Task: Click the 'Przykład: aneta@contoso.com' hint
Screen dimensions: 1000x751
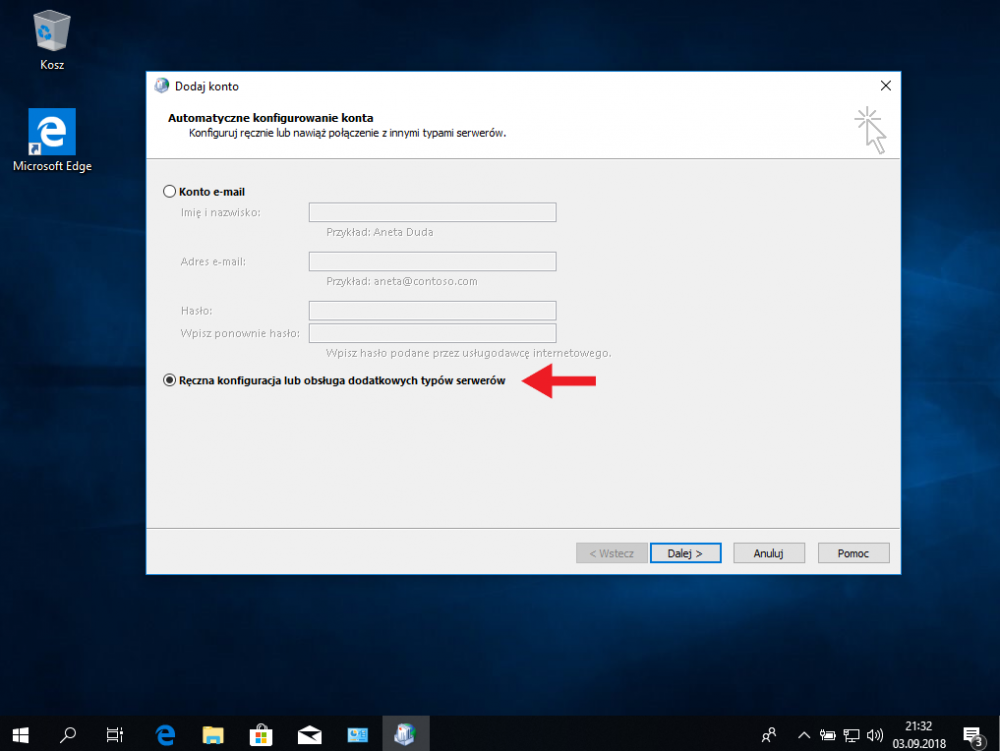Action: [x=402, y=281]
